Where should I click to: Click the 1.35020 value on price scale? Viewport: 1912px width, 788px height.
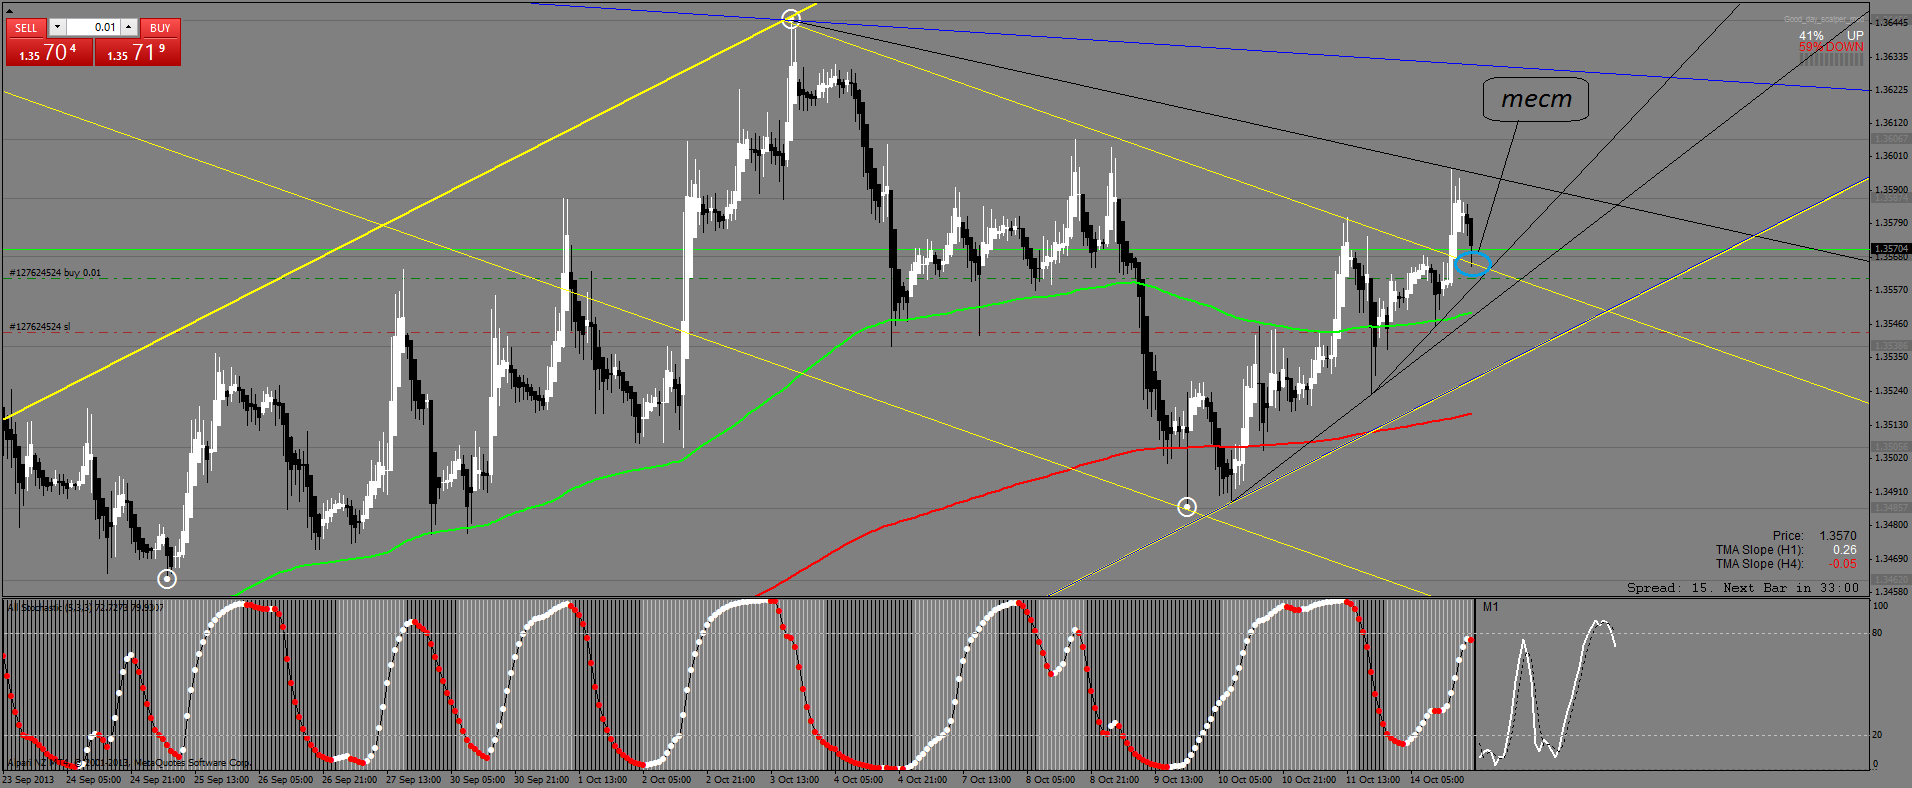(x=1891, y=458)
